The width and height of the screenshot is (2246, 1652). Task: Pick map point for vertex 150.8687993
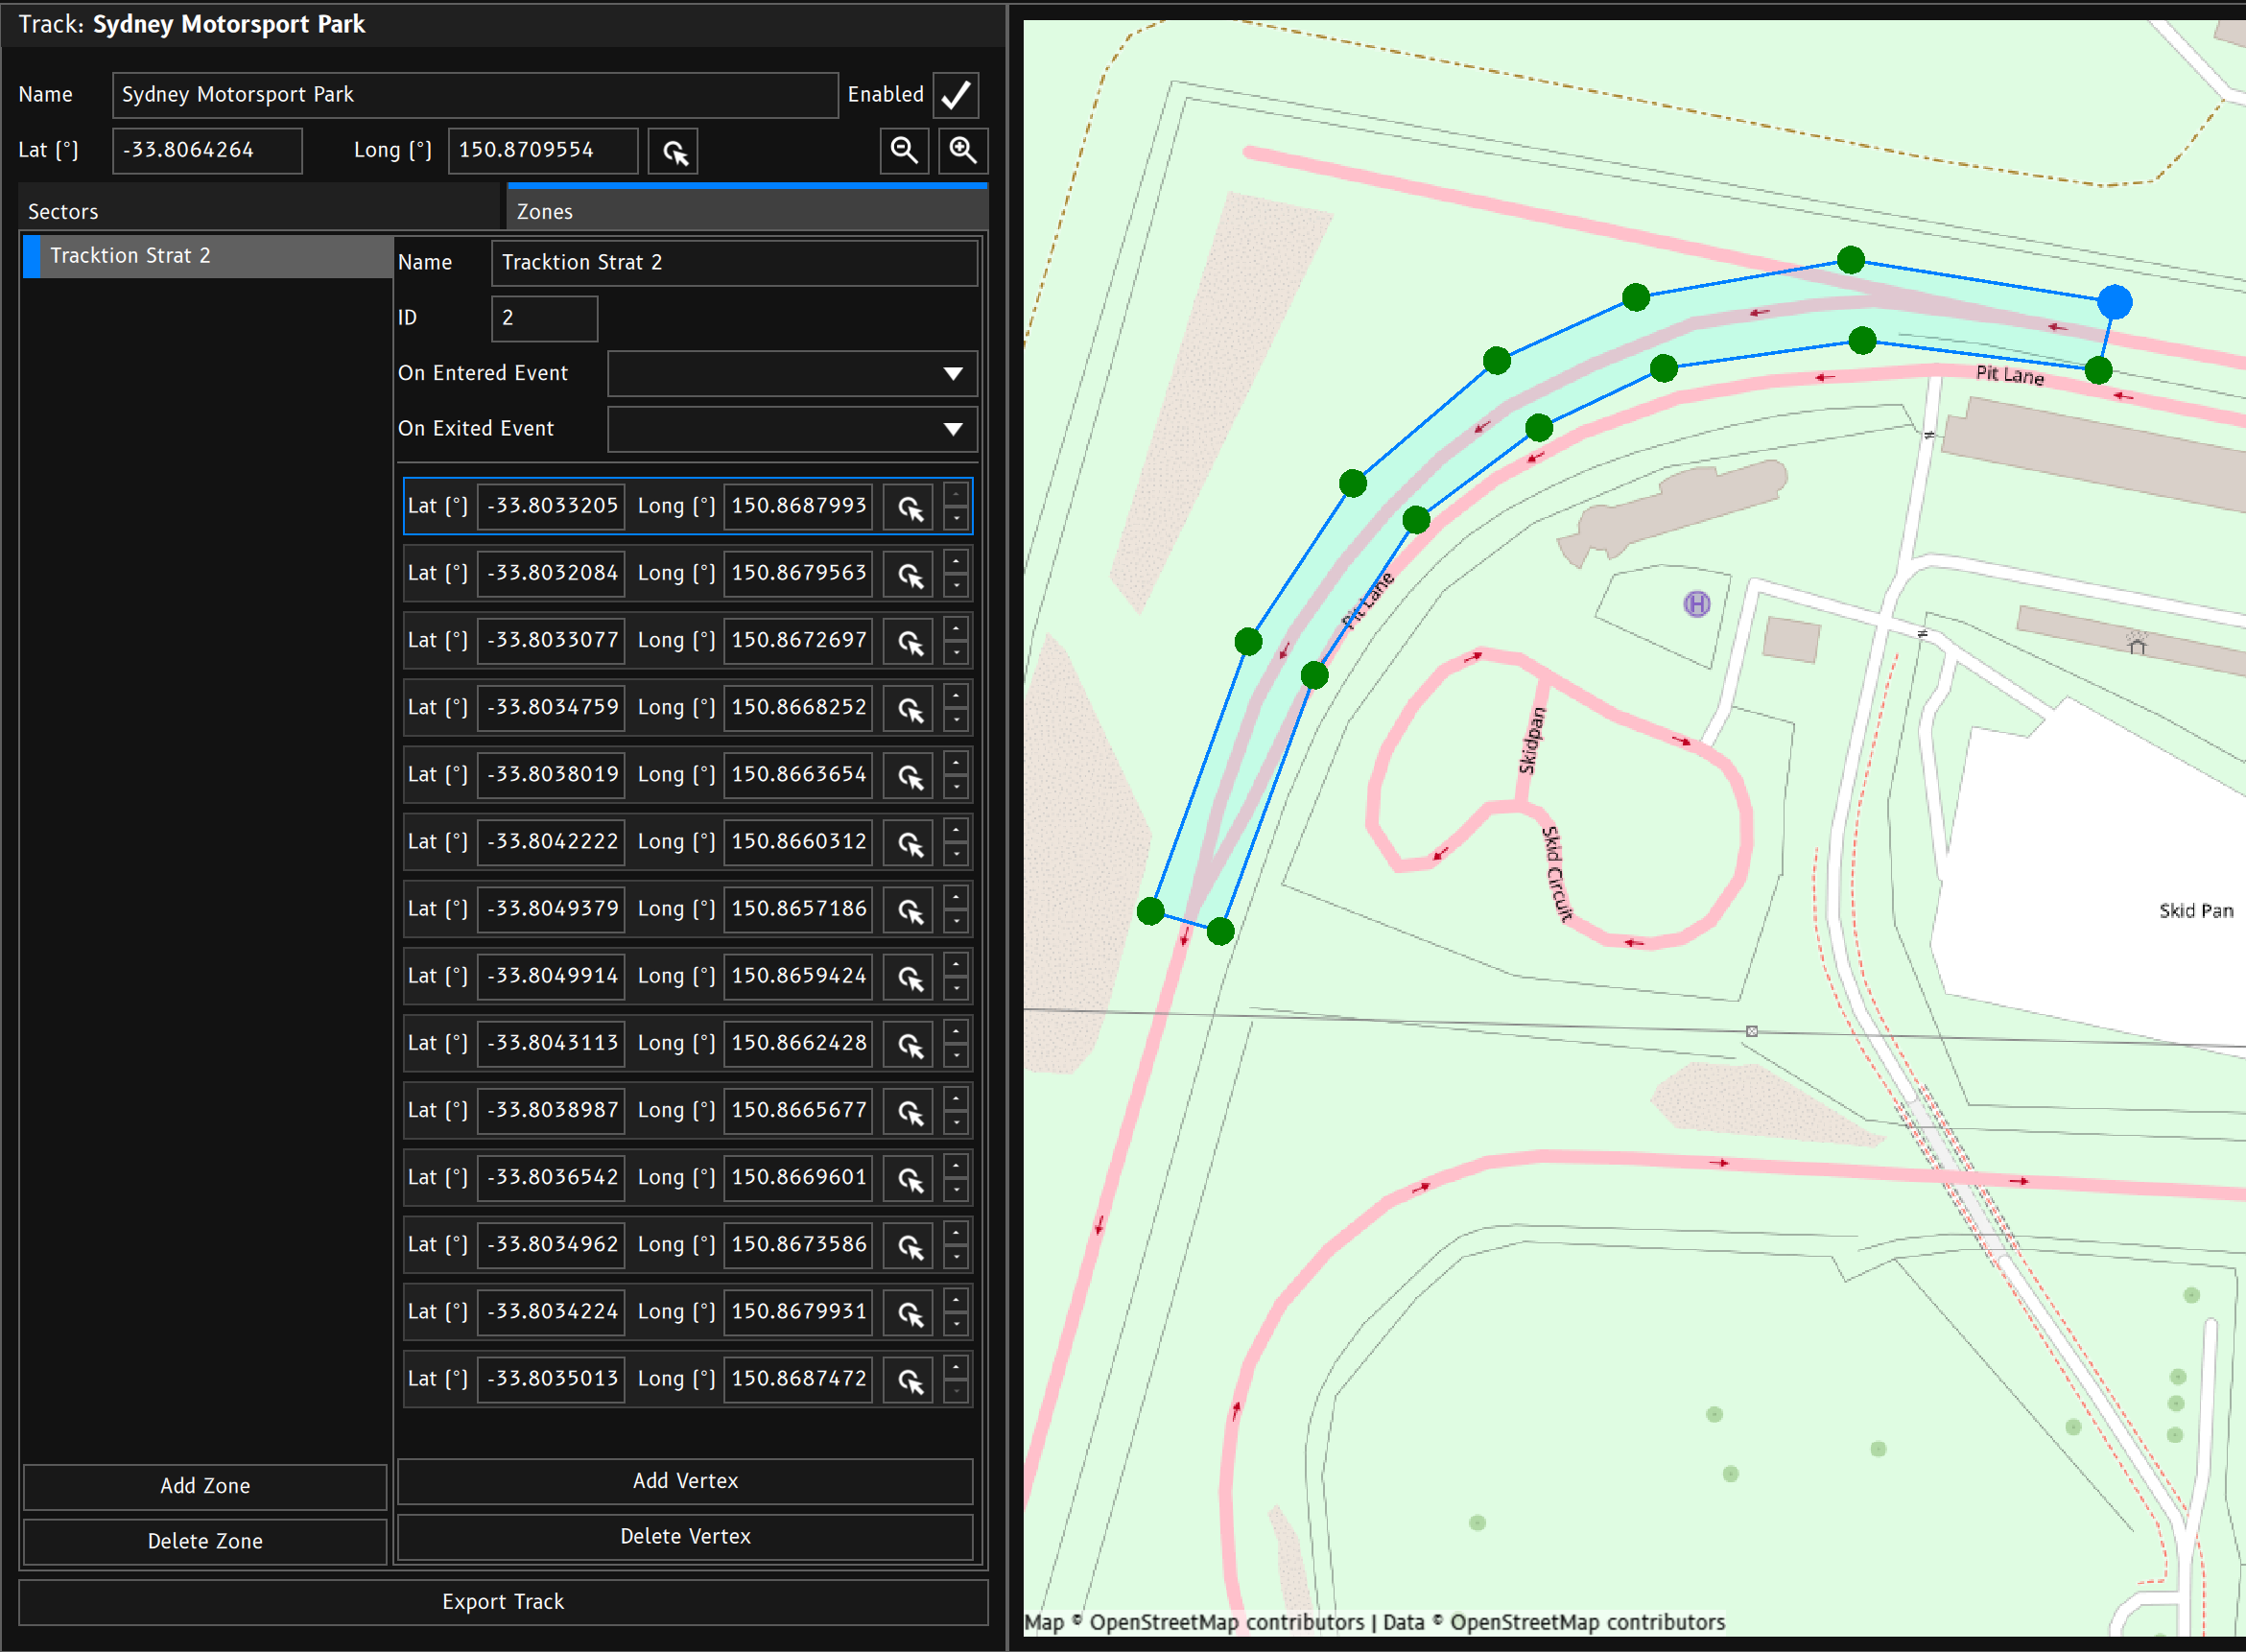click(x=909, y=507)
